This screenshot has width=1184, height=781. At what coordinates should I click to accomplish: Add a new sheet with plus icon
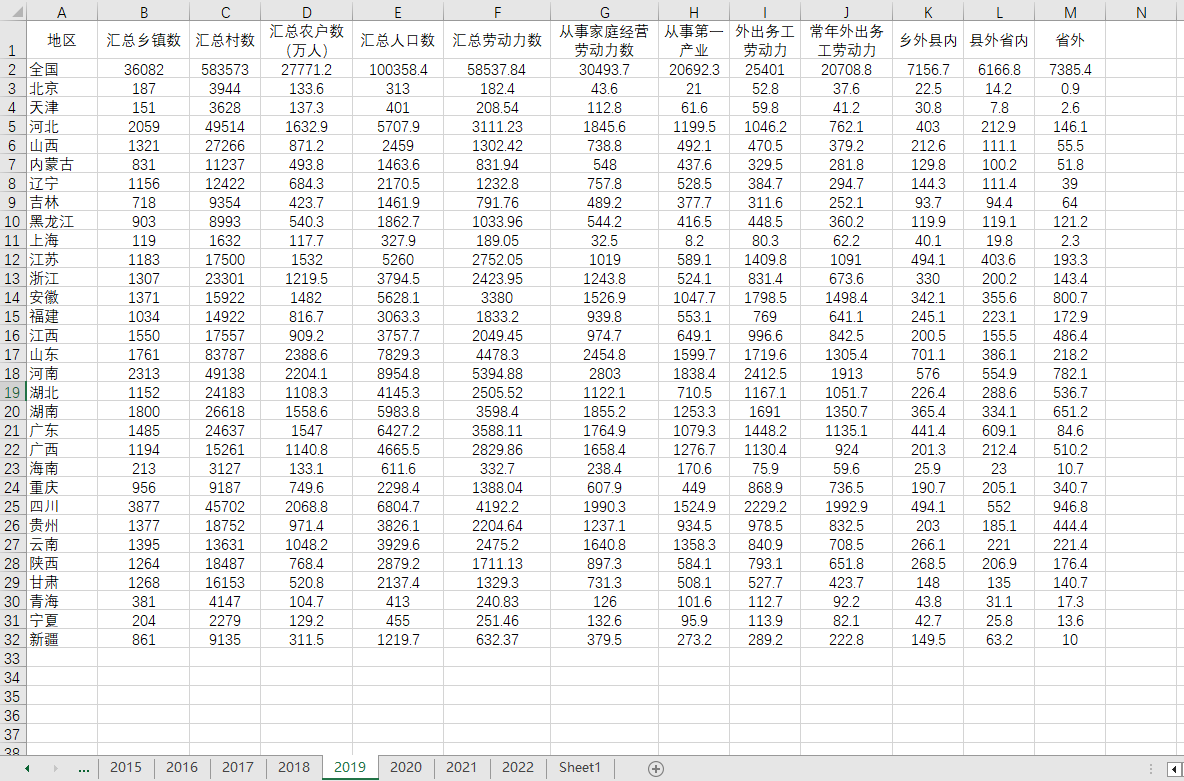click(656, 768)
